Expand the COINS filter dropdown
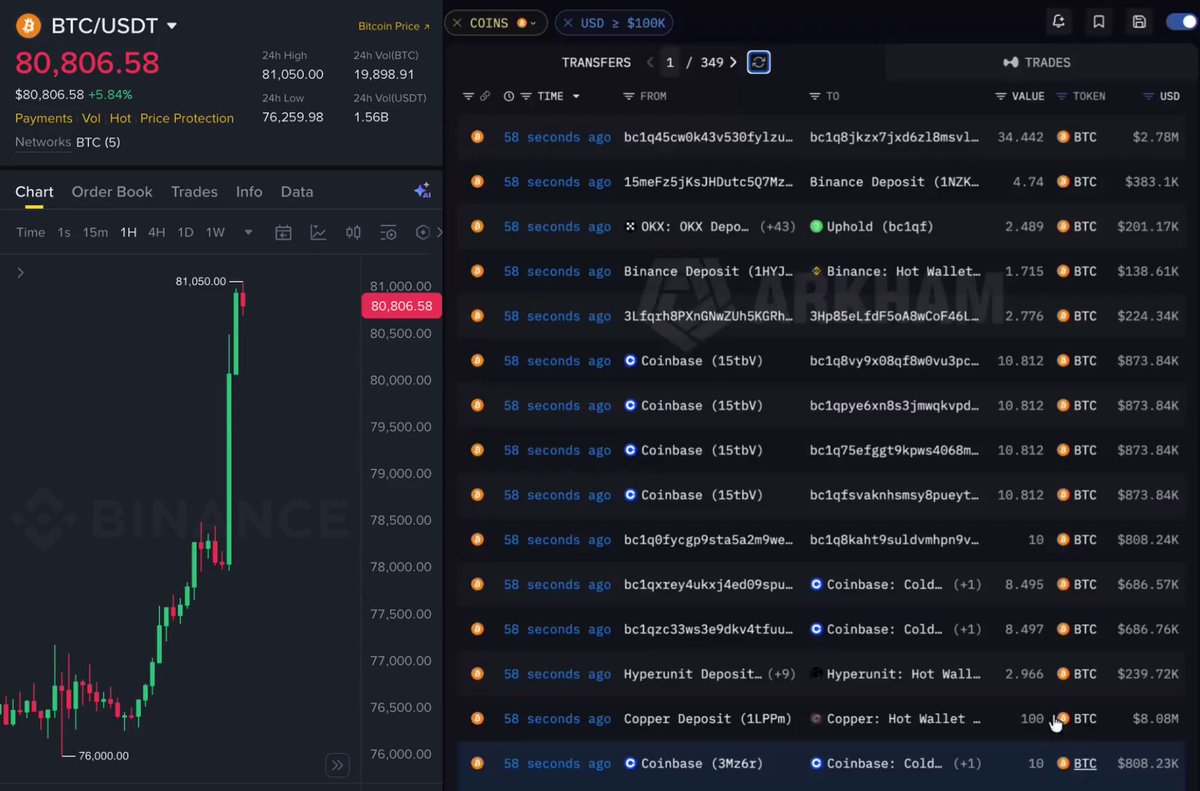Image resolution: width=1200 pixels, height=791 pixels. point(534,23)
